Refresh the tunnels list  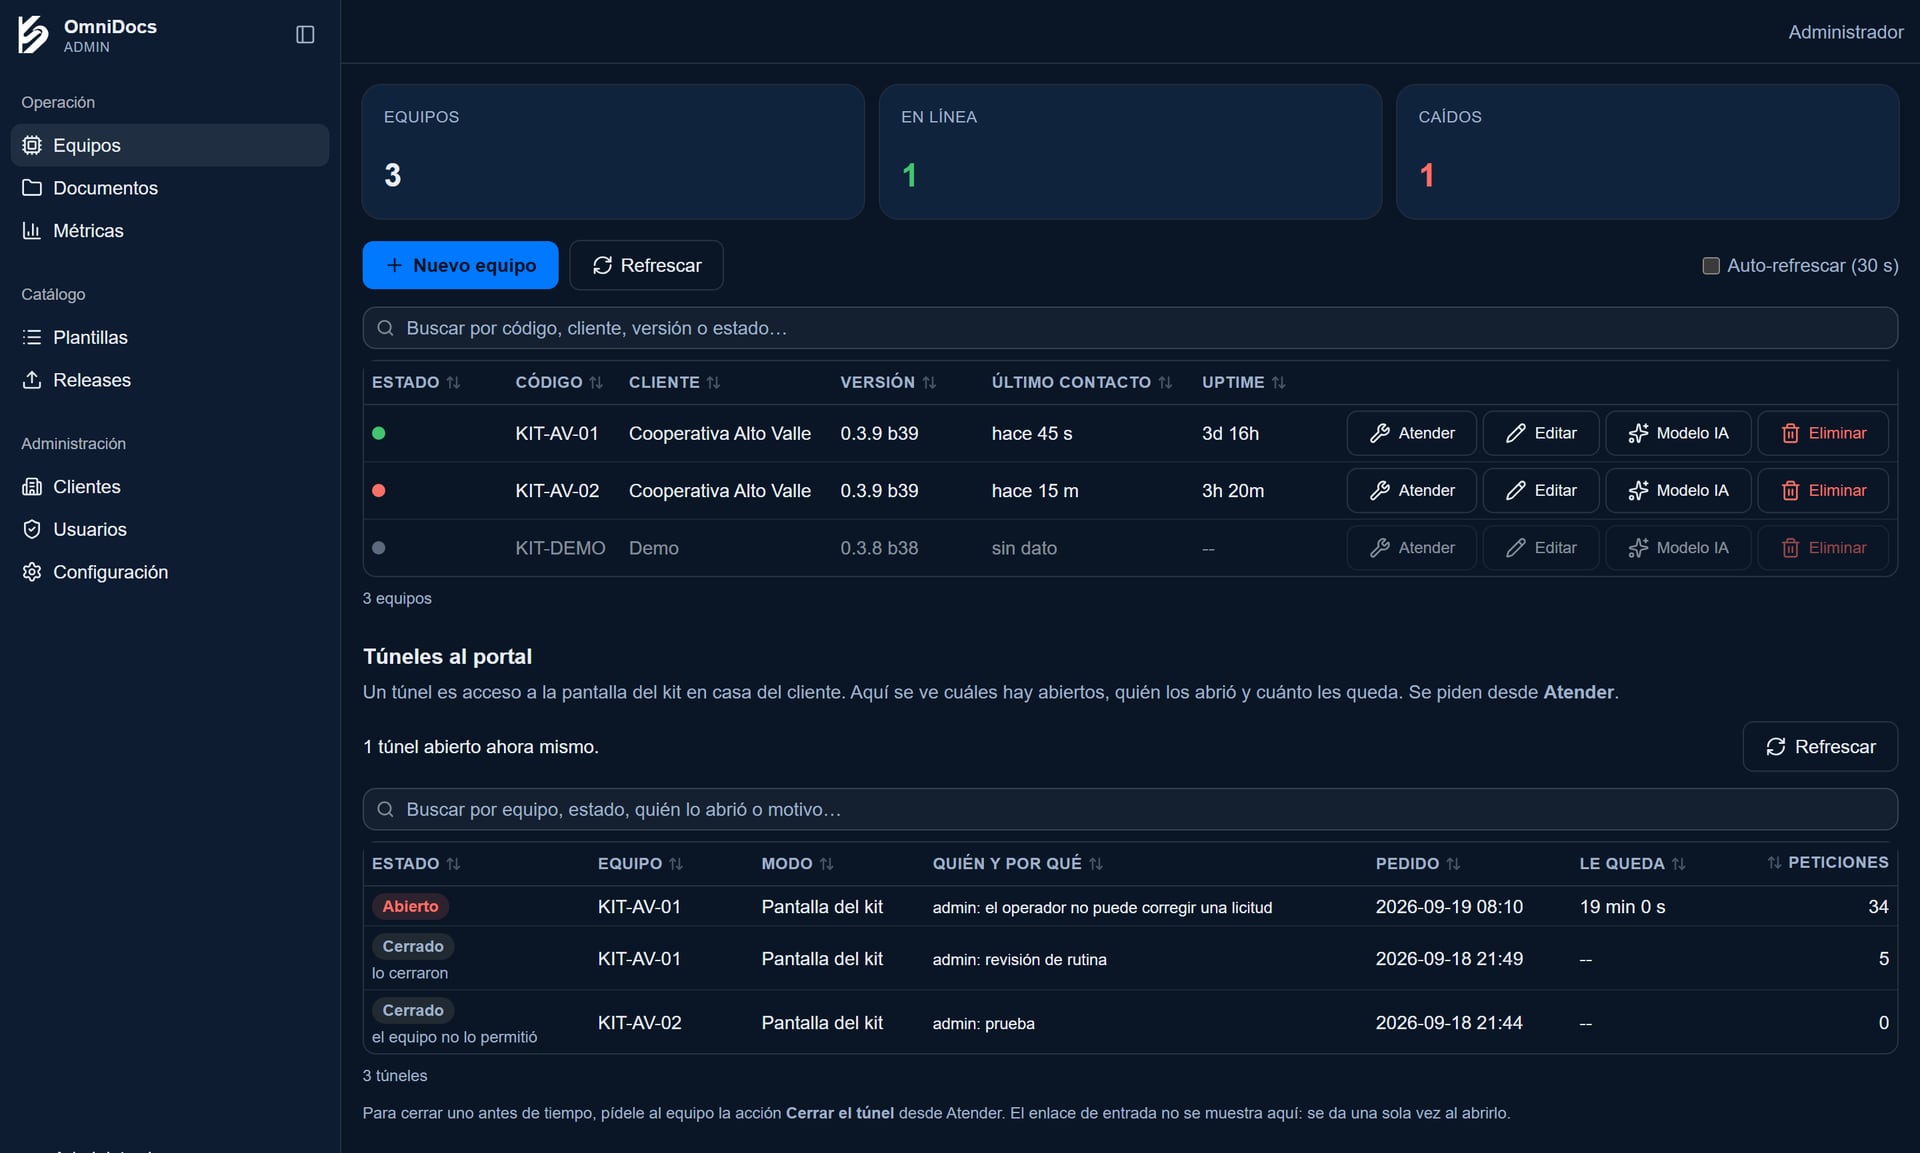tap(1820, 747)
